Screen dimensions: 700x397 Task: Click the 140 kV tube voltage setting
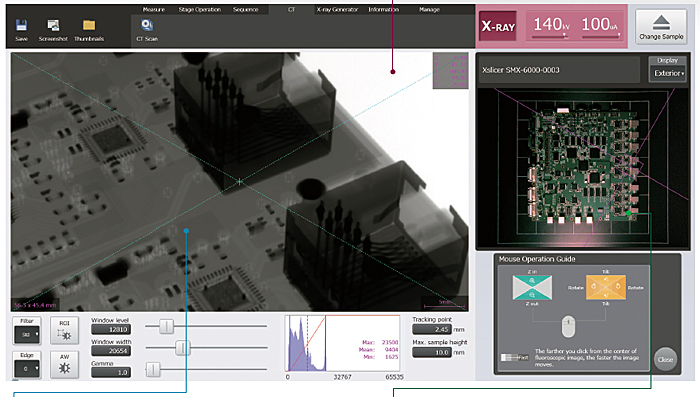point(551,25)
